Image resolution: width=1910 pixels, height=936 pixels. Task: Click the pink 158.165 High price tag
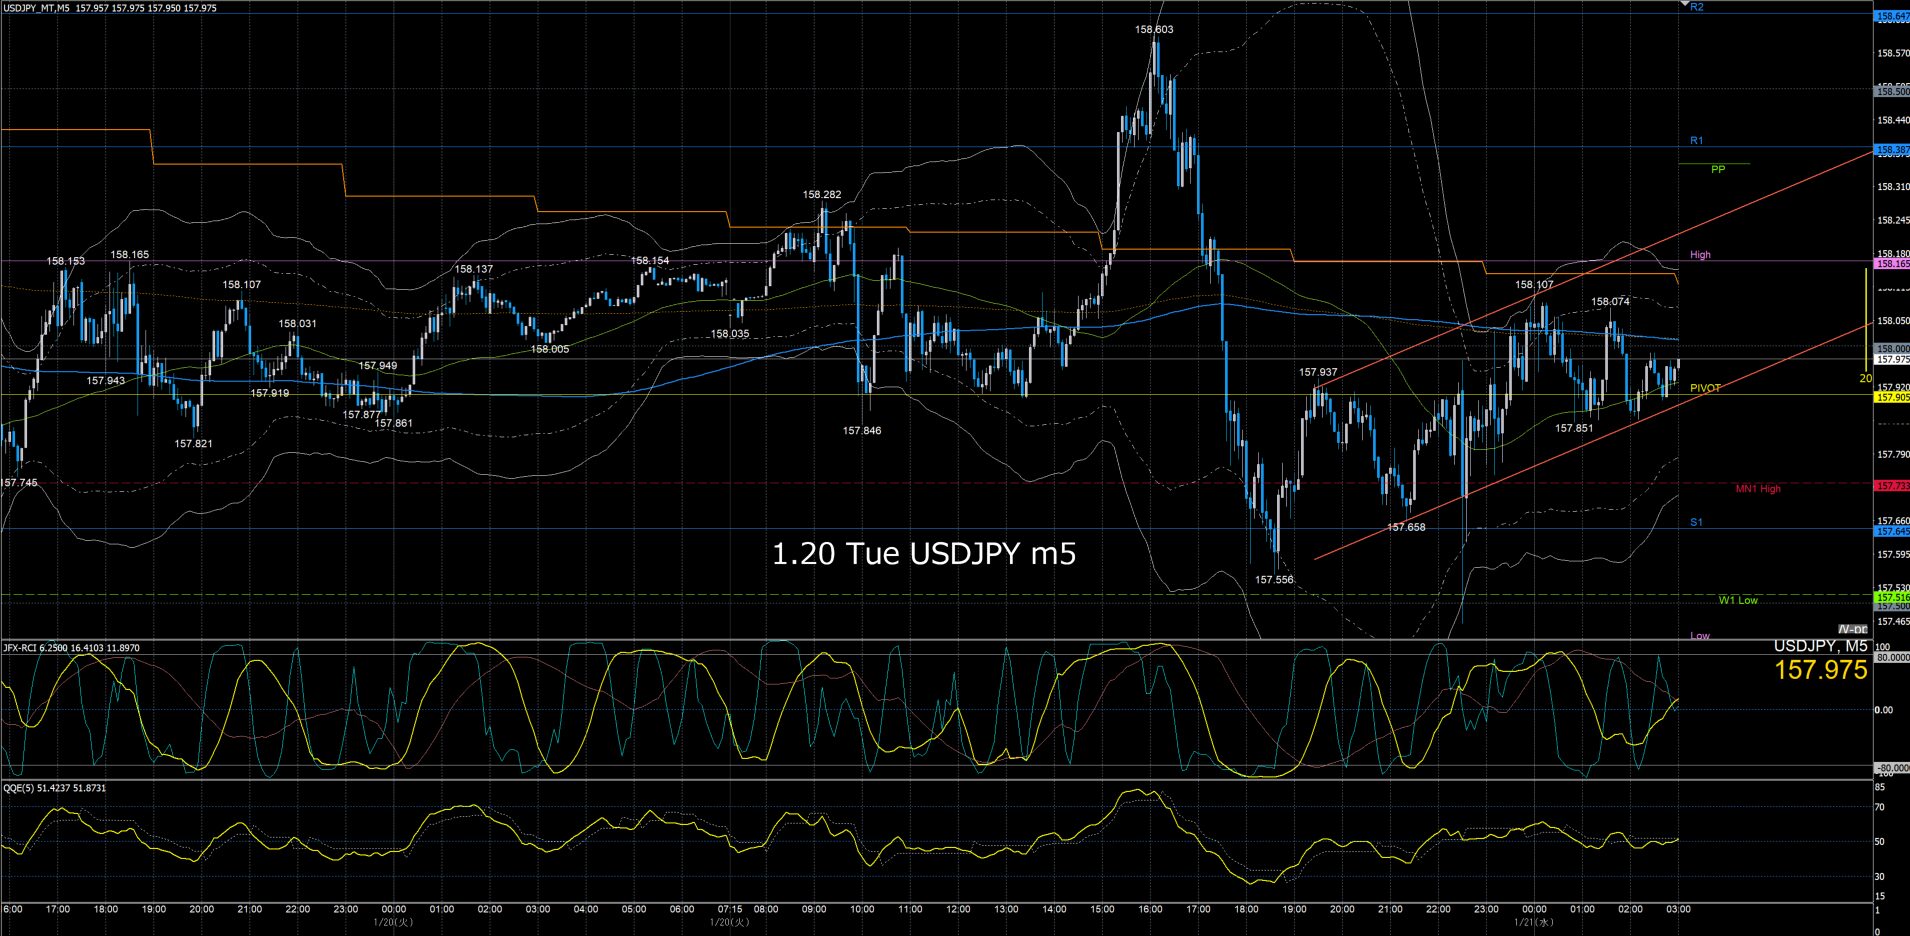tap(1892, 264)
